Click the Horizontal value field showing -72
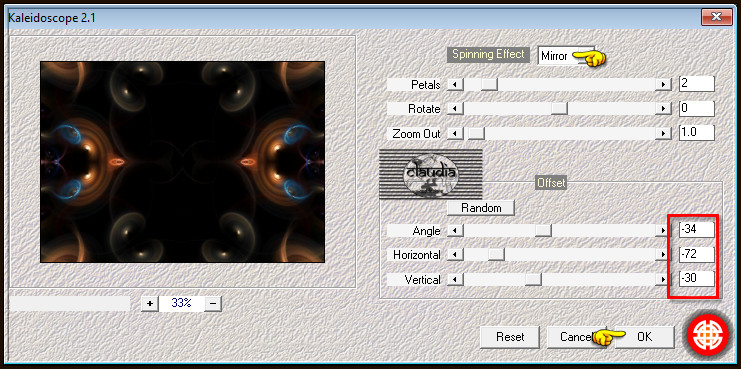Viewport: 741px width, 369px height. 697,254
